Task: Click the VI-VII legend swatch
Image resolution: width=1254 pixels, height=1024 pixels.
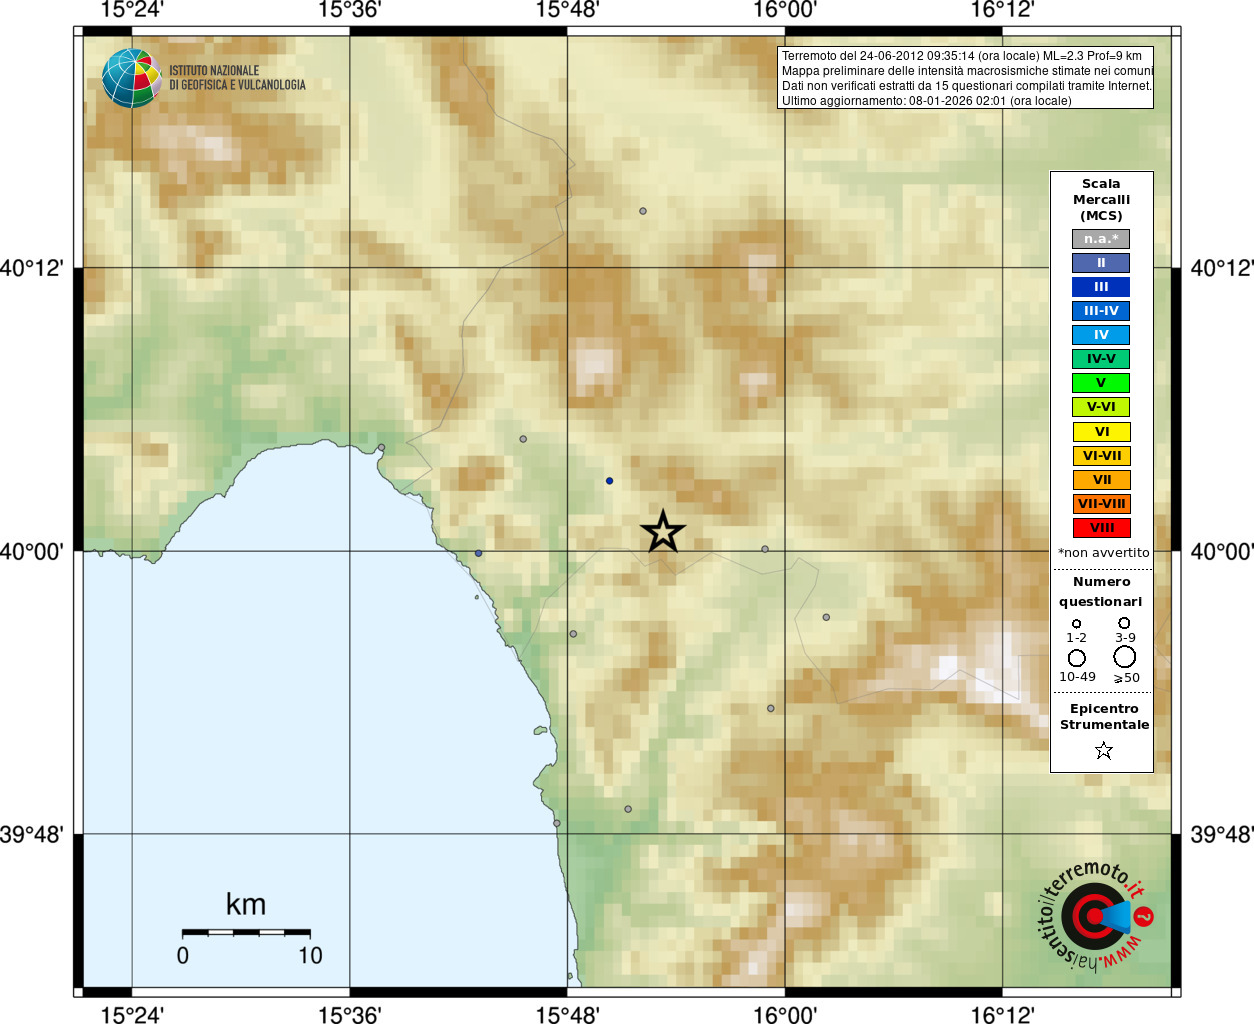Action: 1101,456
